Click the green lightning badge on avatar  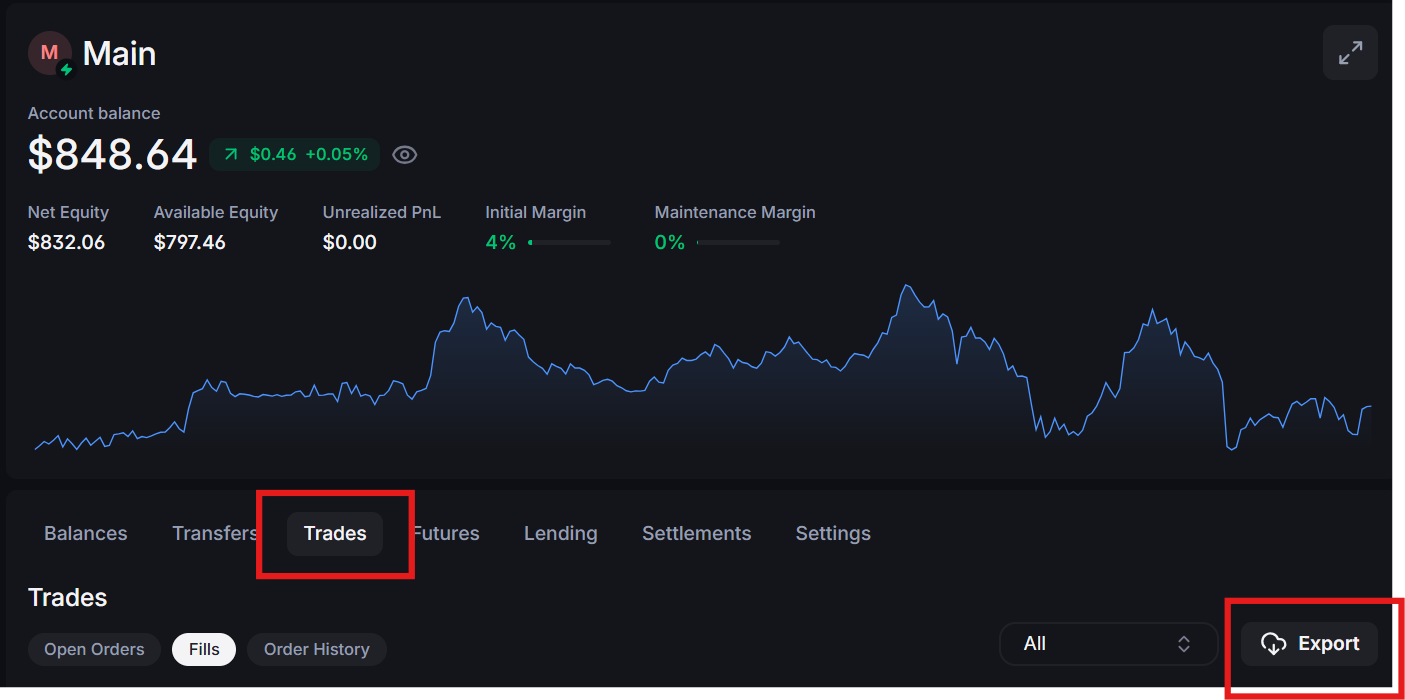[x=67, y=70]
